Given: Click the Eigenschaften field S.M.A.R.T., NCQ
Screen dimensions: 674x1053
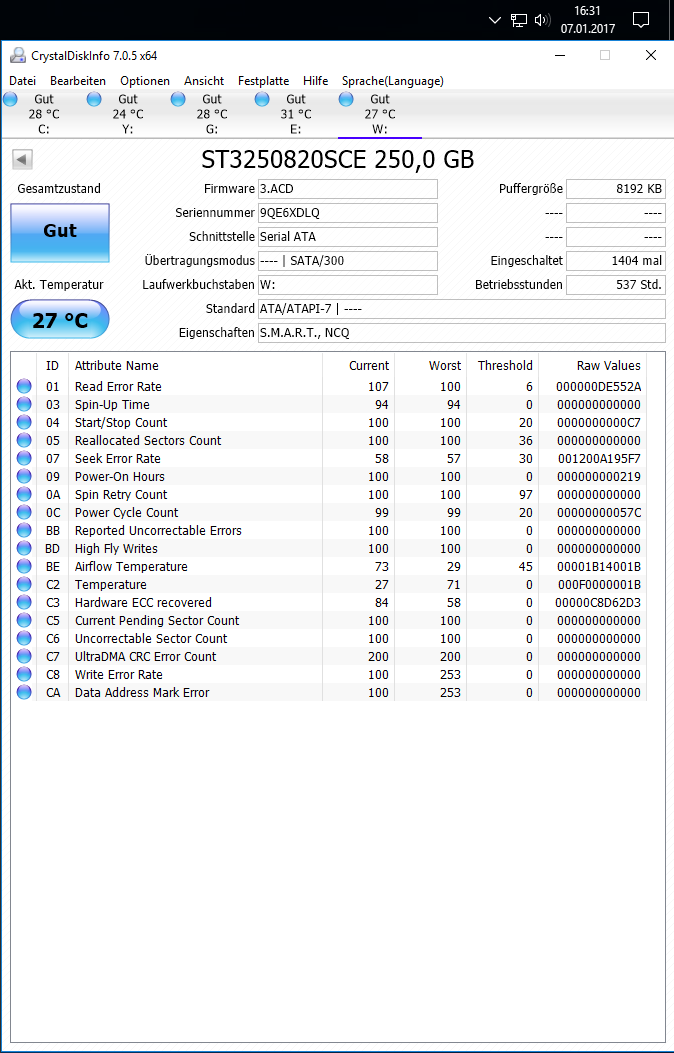Looking at the screenshot, I should click(462, 332).
